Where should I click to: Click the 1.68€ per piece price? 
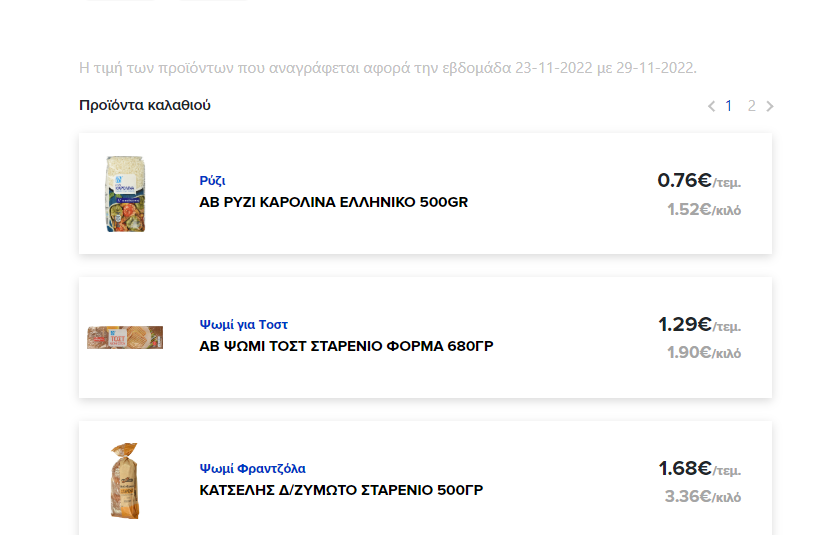click(698, 468)
